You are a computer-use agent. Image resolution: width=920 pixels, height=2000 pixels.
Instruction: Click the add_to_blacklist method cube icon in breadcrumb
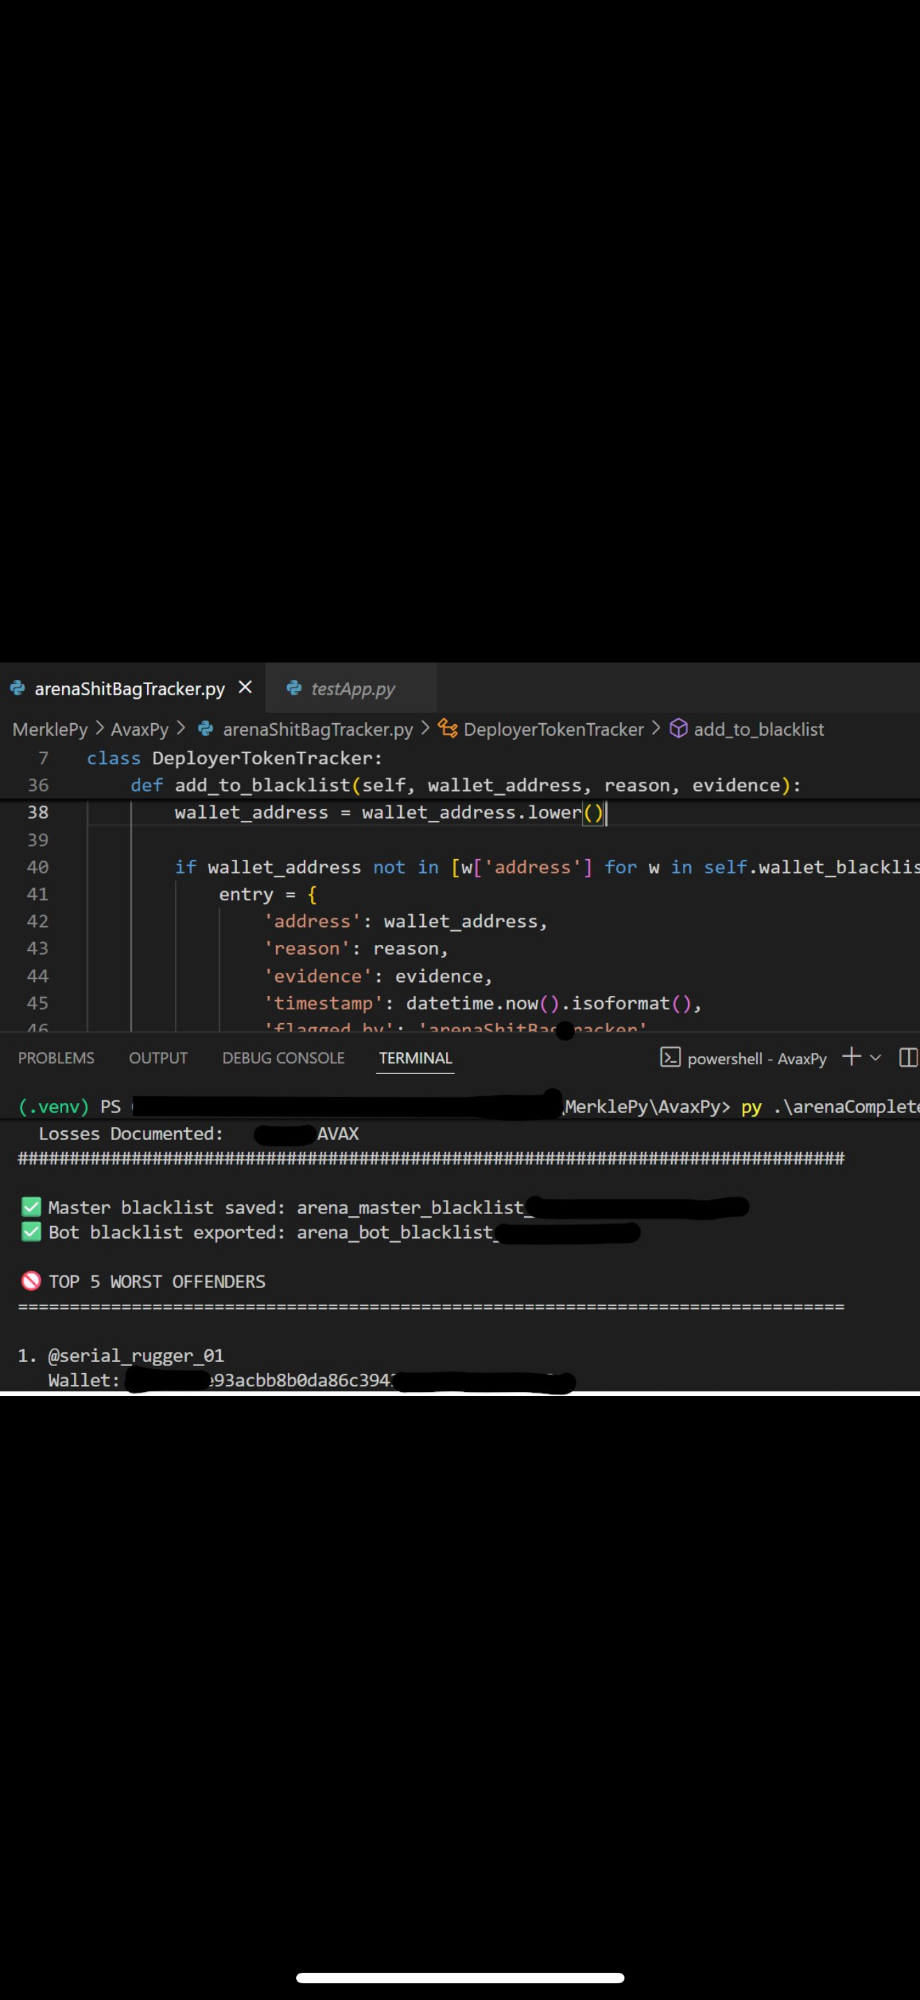click(678, 729)
